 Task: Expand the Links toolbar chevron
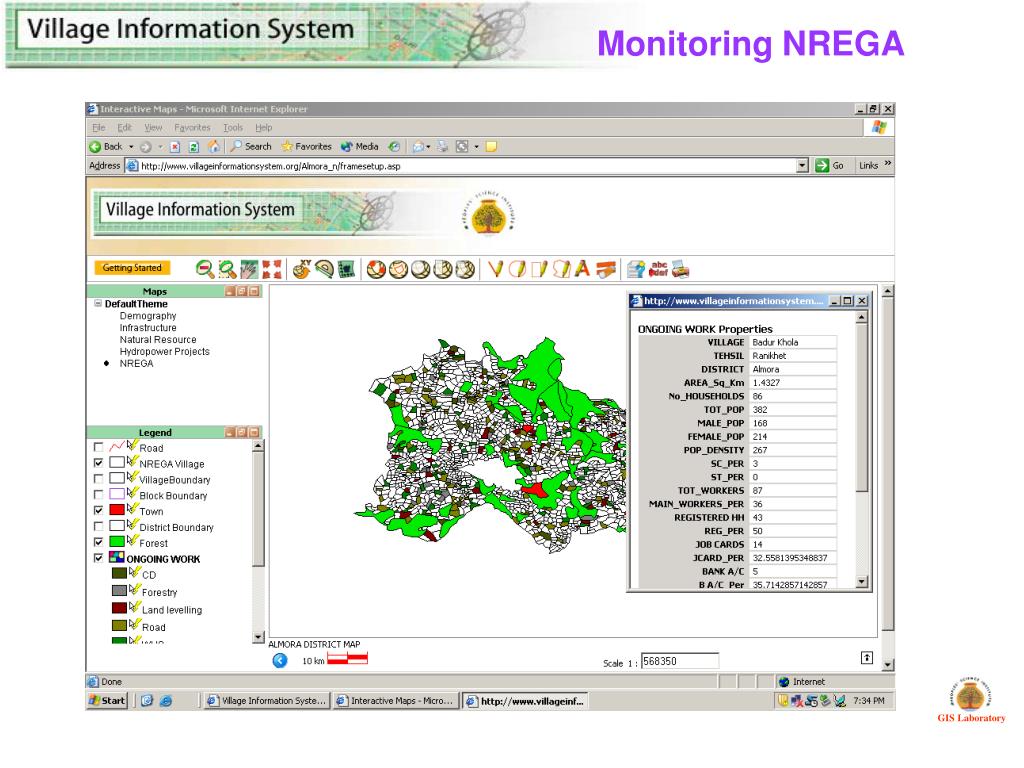click(888, 163)
